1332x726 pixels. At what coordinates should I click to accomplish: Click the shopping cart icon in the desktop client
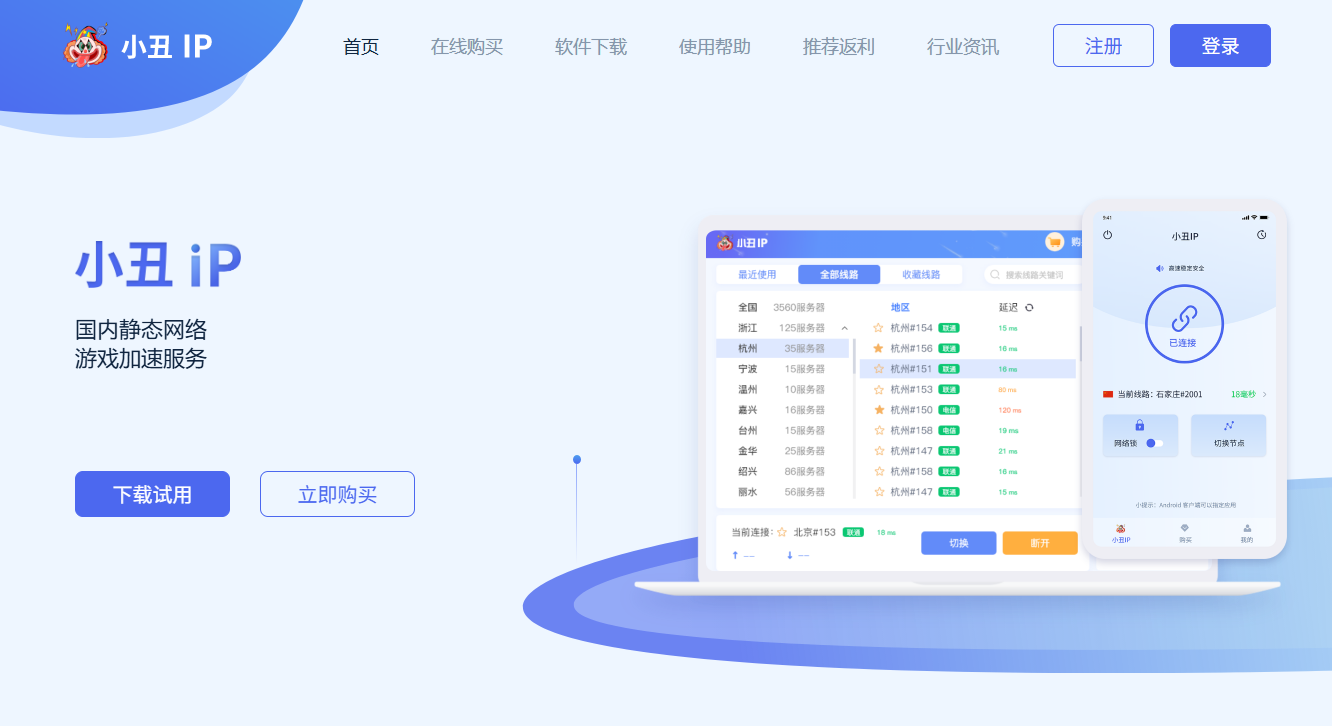[1054, 242]
